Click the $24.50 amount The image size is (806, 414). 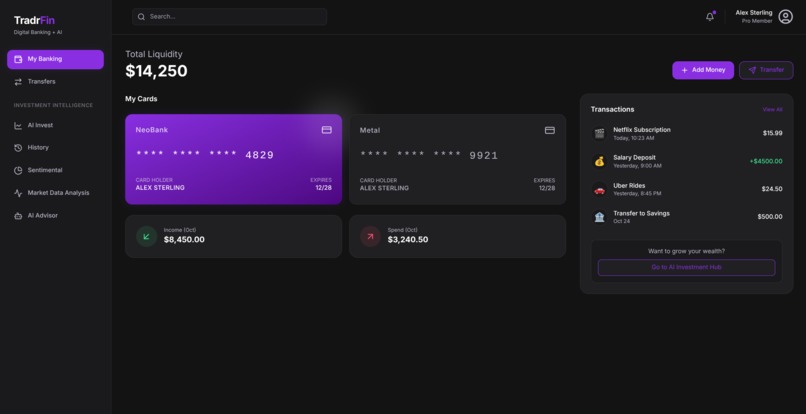[x=772, y=189]
